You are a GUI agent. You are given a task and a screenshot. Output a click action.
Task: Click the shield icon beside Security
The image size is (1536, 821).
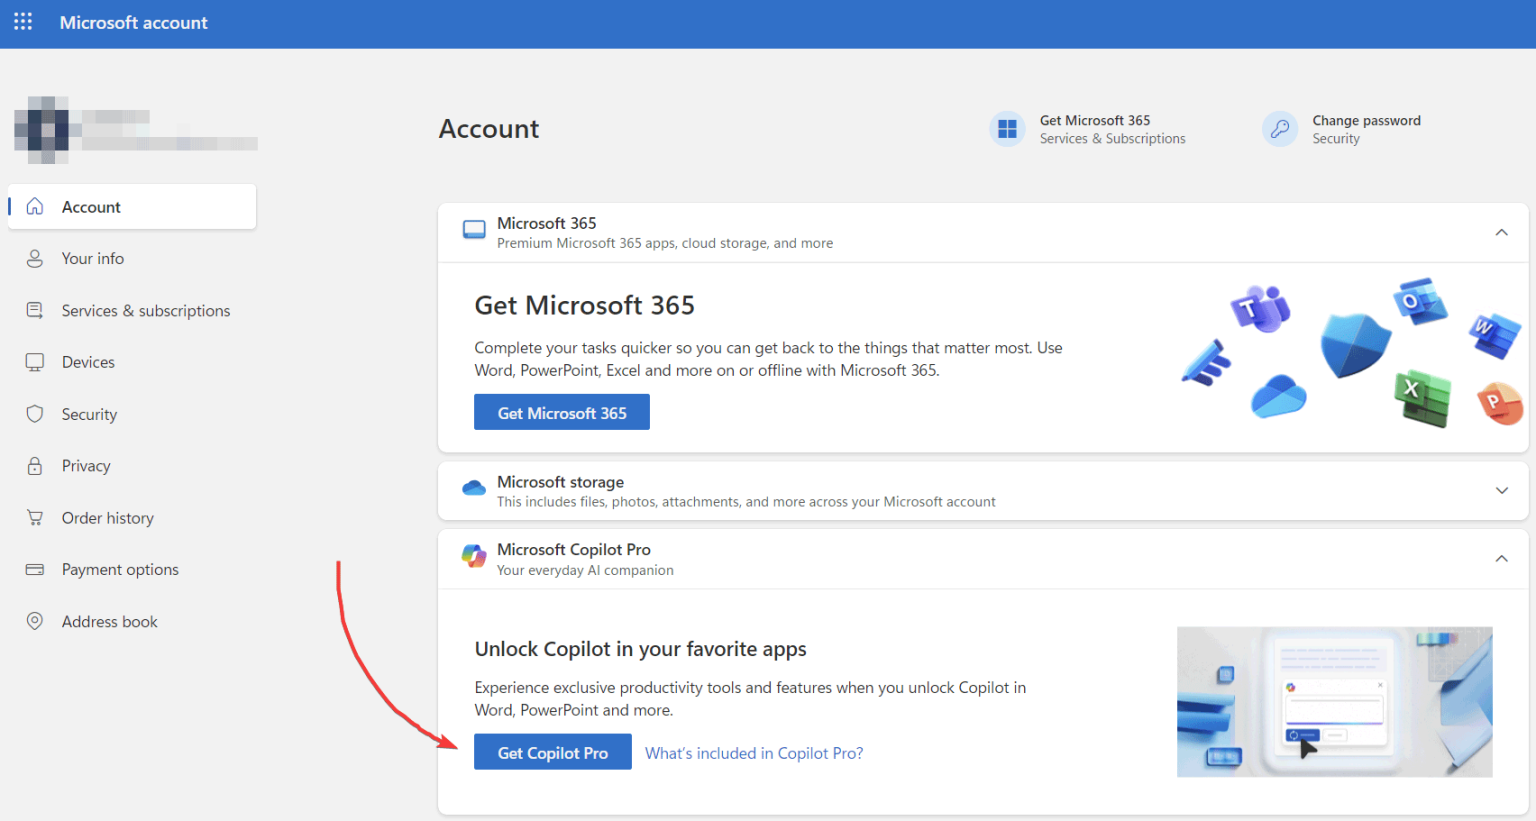coord(35,414)
